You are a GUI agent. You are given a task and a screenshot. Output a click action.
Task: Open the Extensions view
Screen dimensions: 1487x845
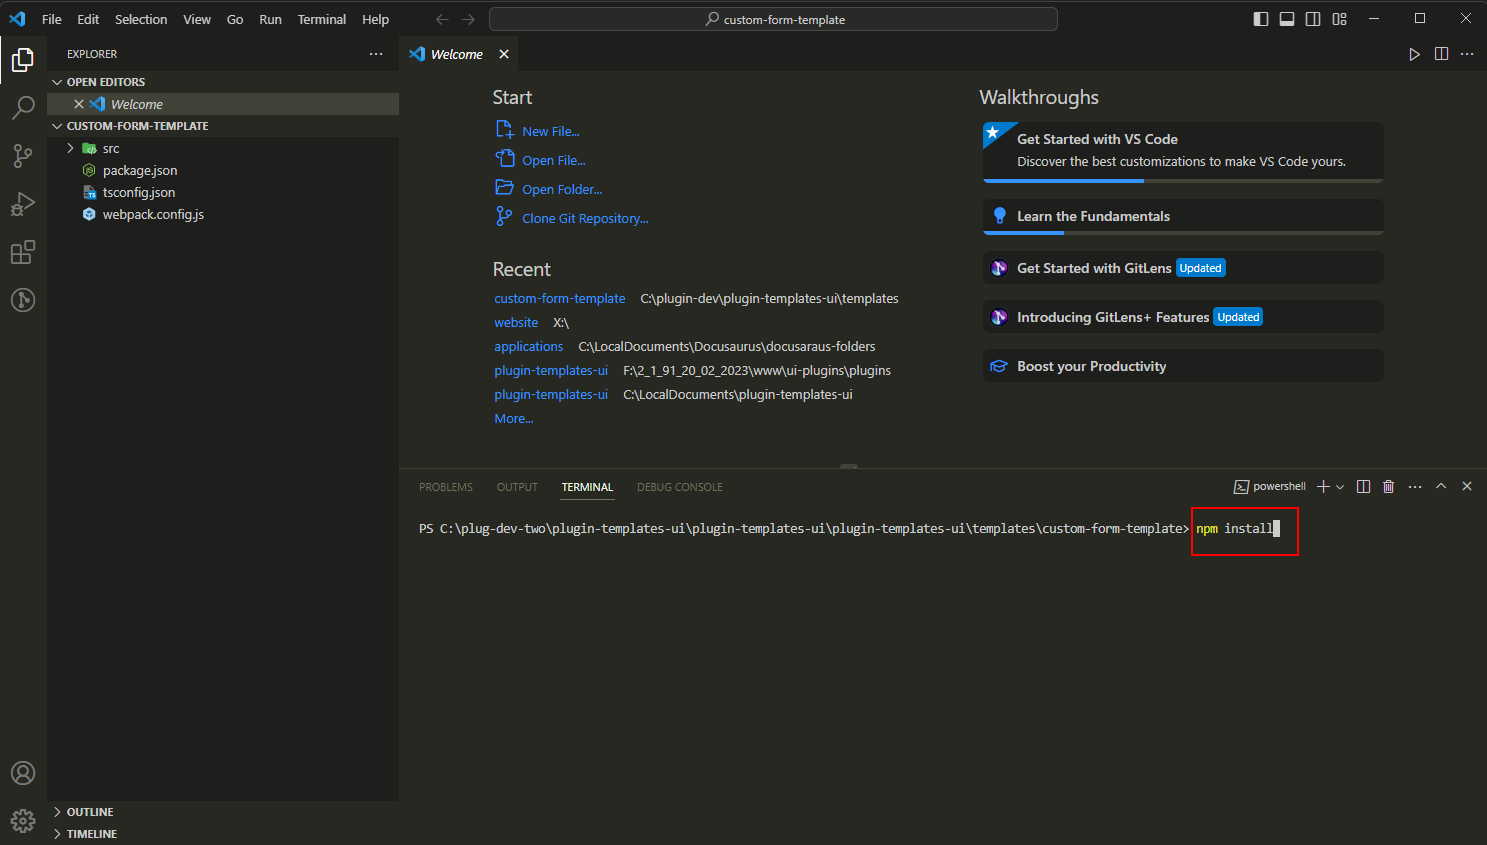click(x=23, y=252)
